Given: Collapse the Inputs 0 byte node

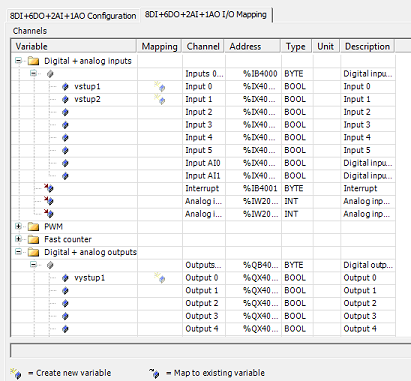Looking at the screenshot, I should (33, 73).
